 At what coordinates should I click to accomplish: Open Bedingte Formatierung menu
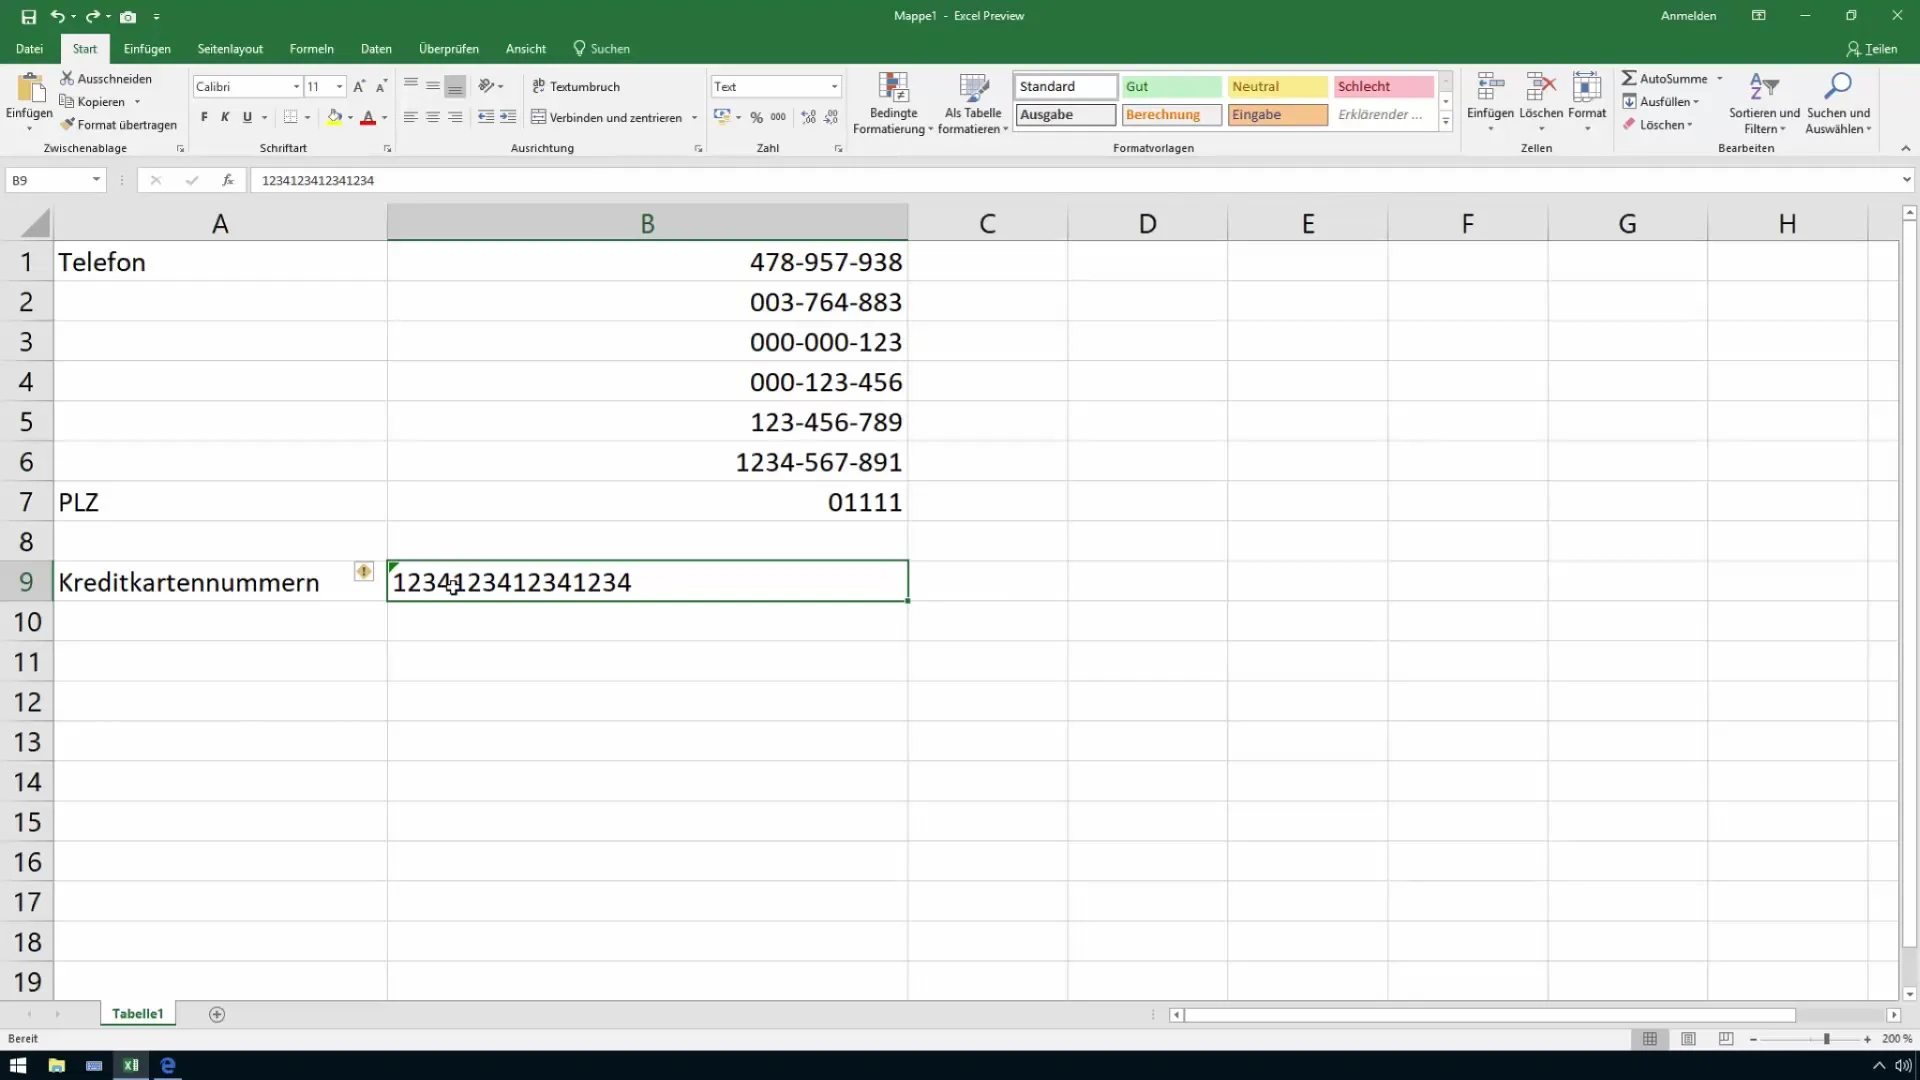click(892, 104)
